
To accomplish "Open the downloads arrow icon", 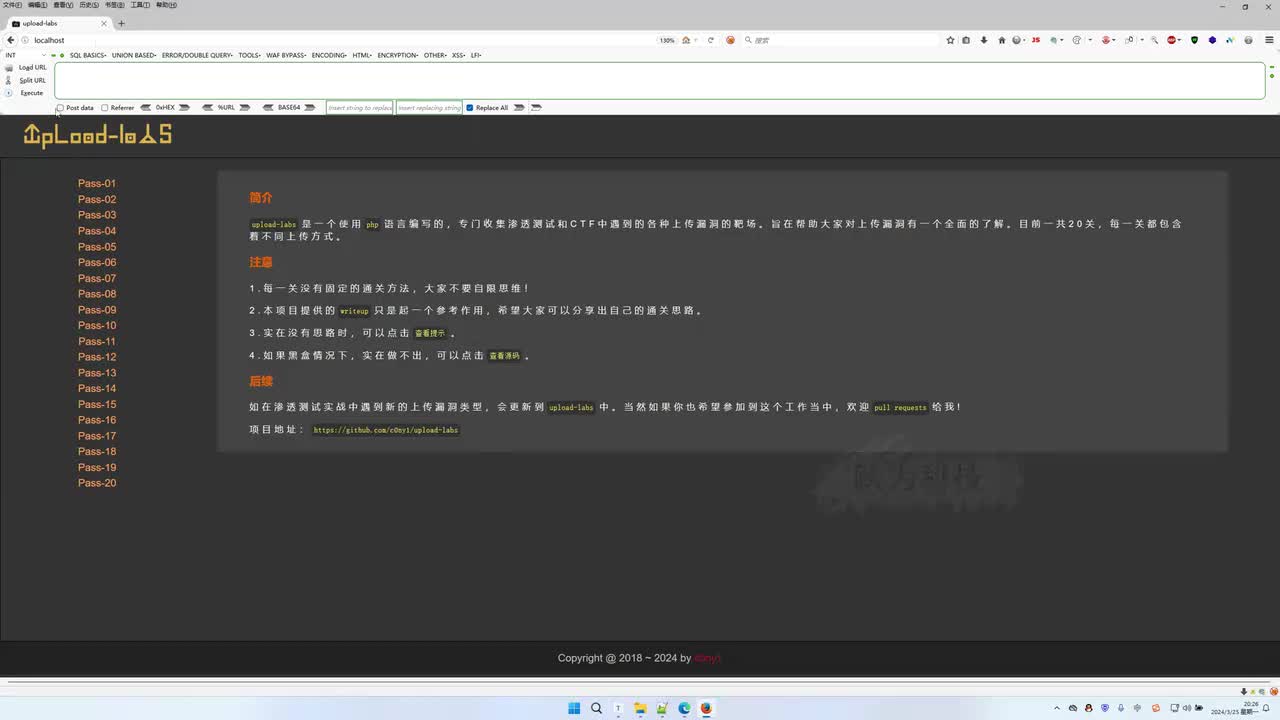I will (984, 40).
